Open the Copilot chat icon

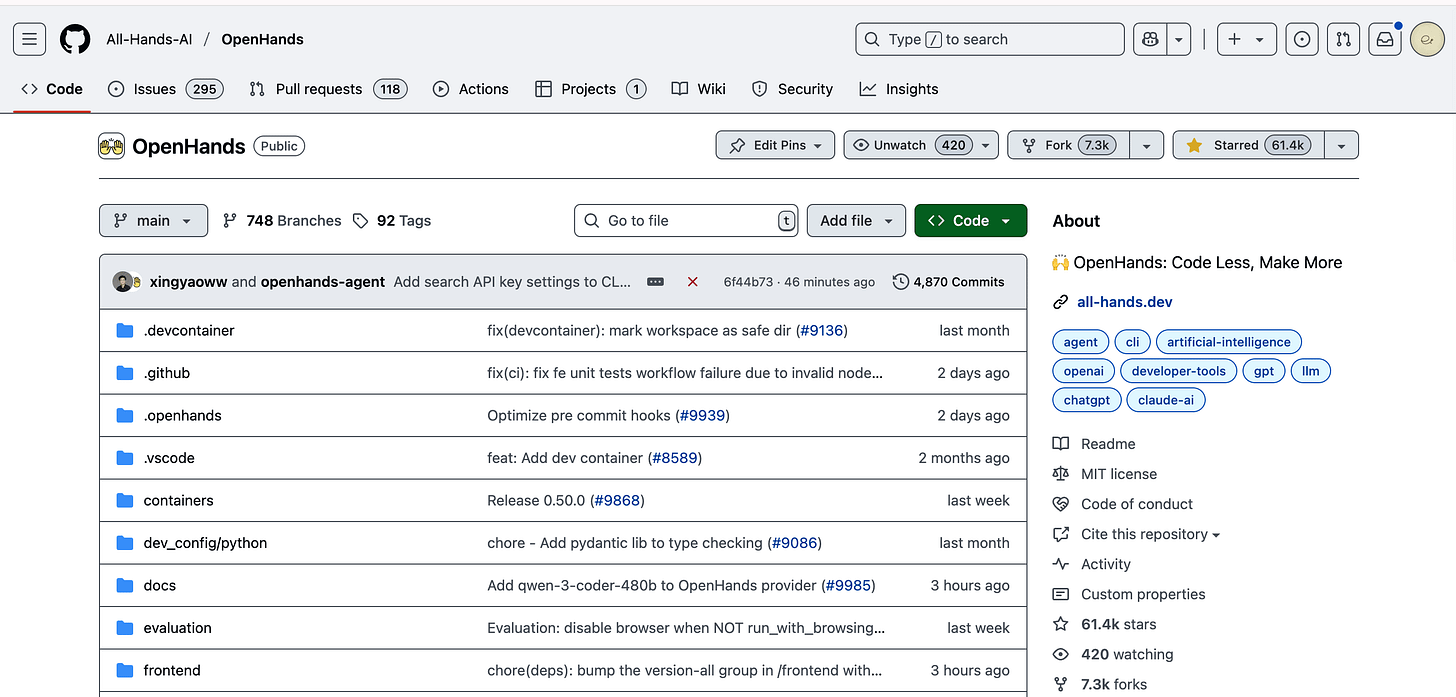[x=1150, y=39]
